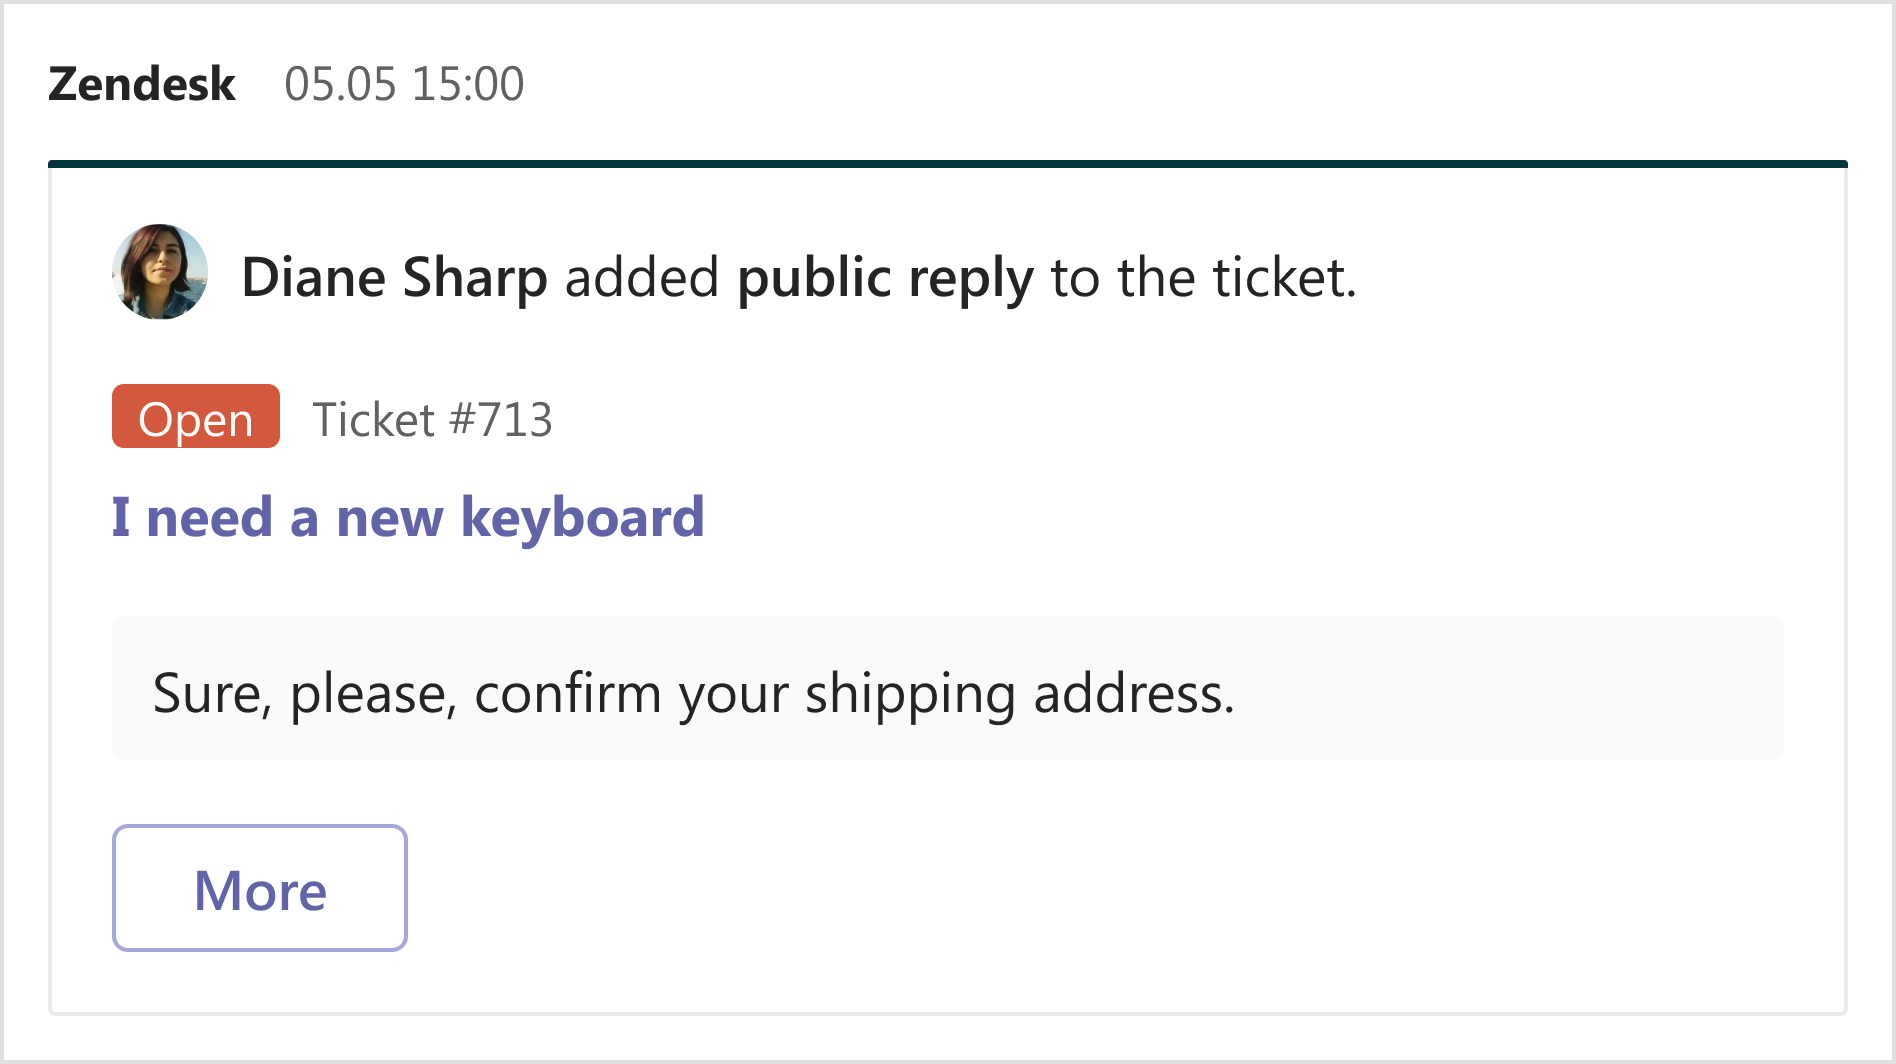1896x1064 pixels.
Task: Expand details with the More control
Action: 259,888
